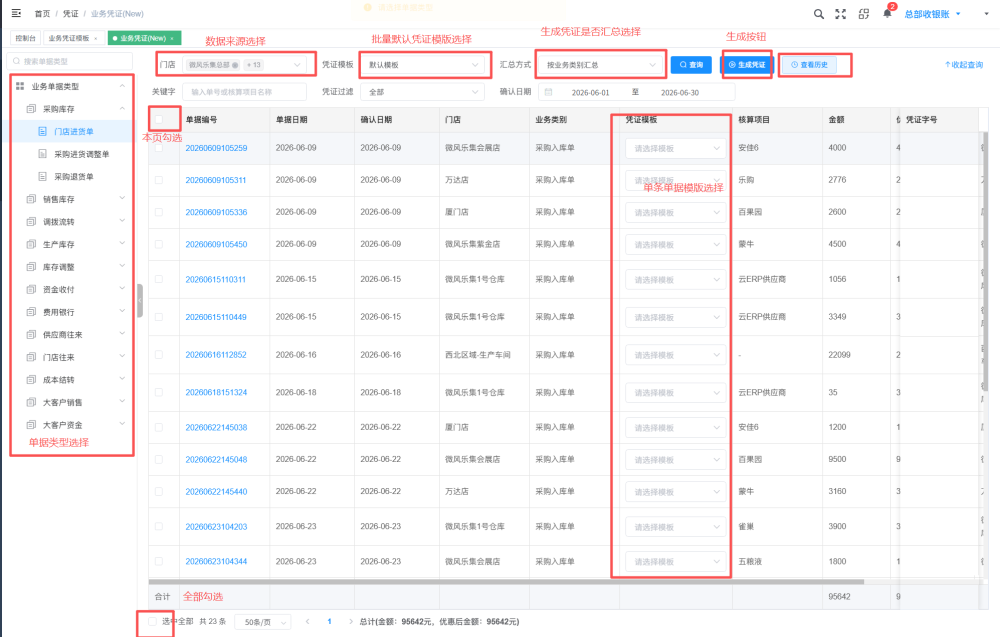Open the 汇总方式 dropdown

600,64
